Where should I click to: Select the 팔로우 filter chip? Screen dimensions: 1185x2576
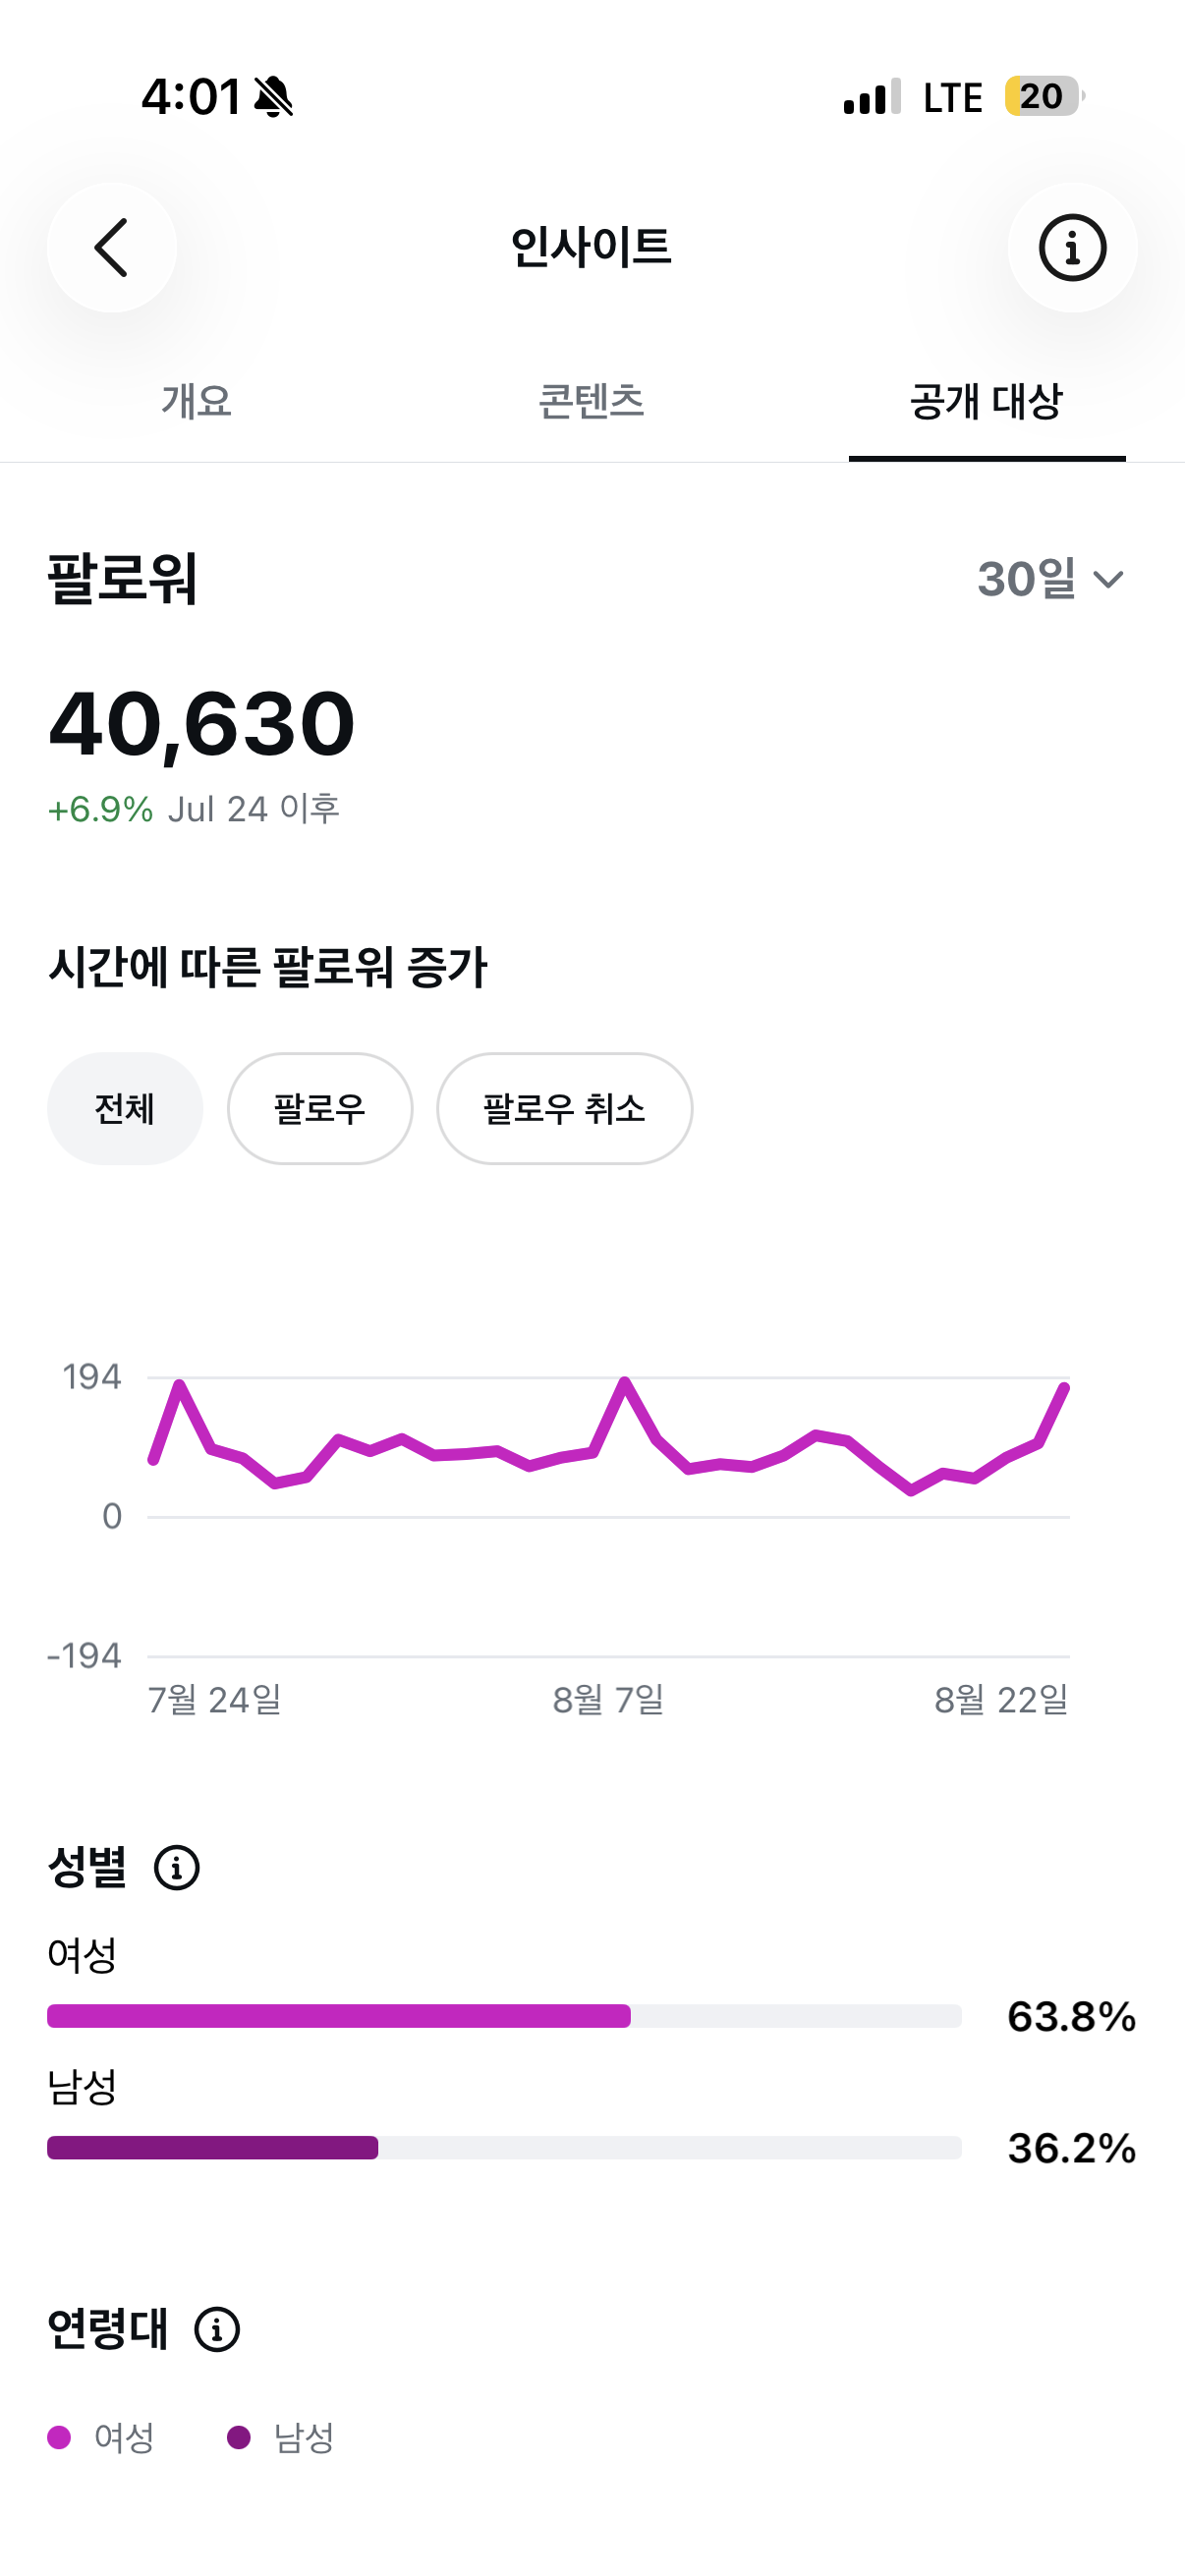pyautogui.click(x=320, y=1108)
